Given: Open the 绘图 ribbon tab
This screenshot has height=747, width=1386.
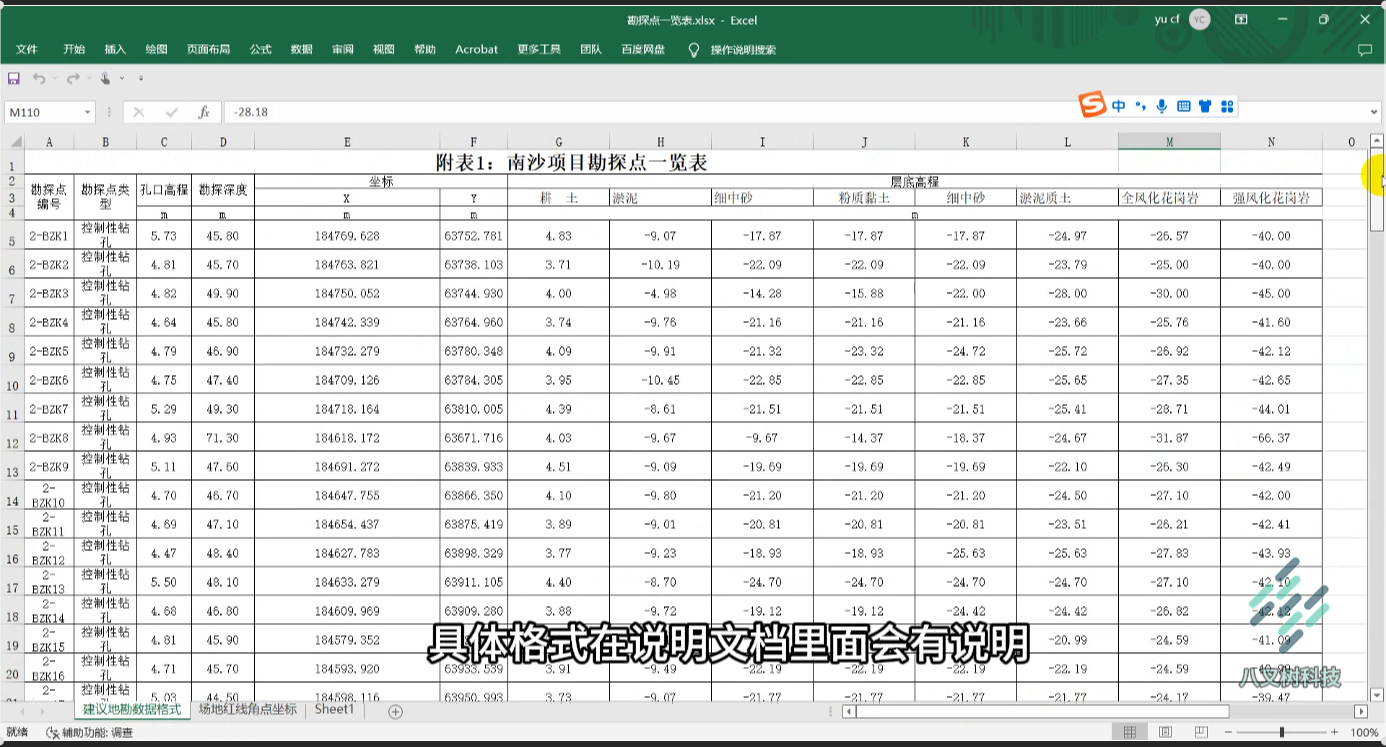Looking at the screenshot, I should tap(157, 49).
